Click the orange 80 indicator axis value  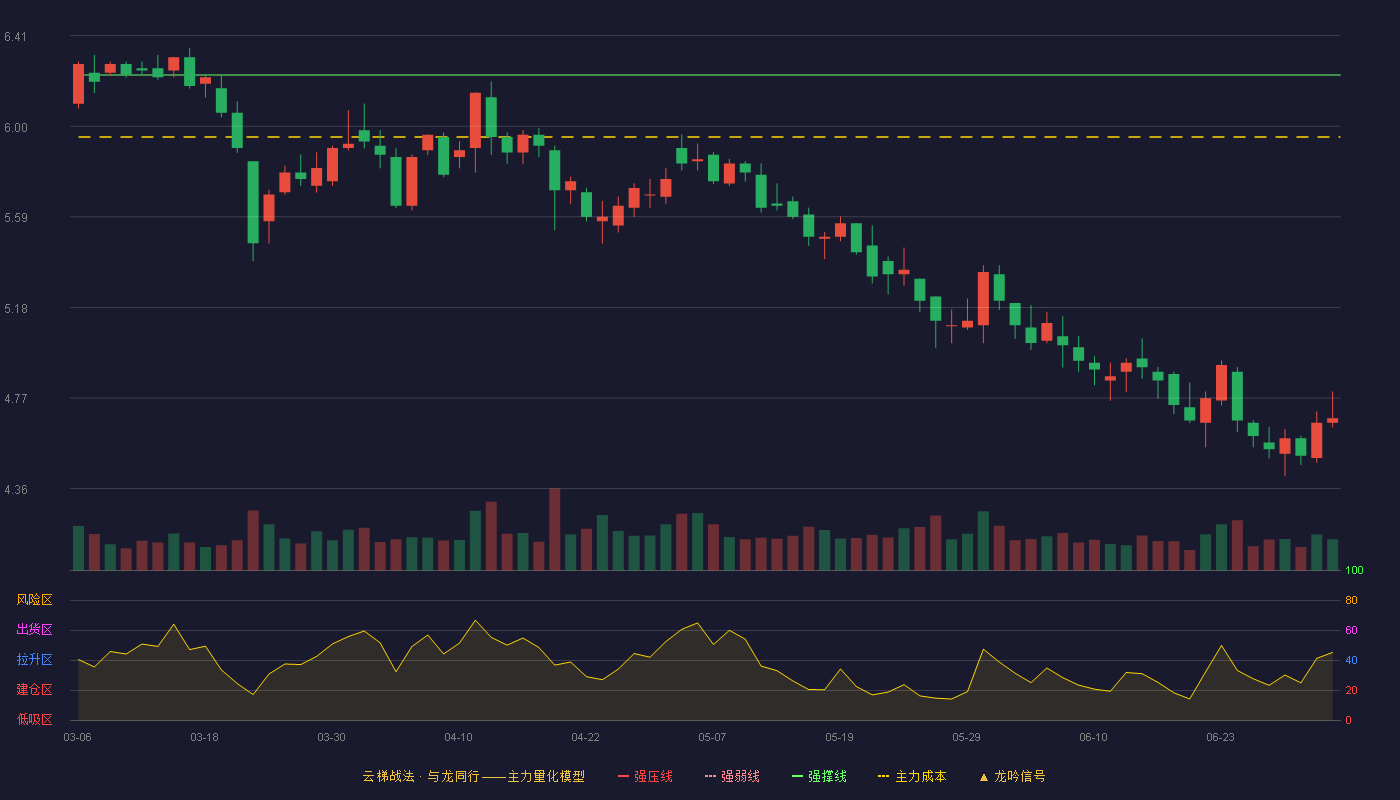coord(1351,601)
